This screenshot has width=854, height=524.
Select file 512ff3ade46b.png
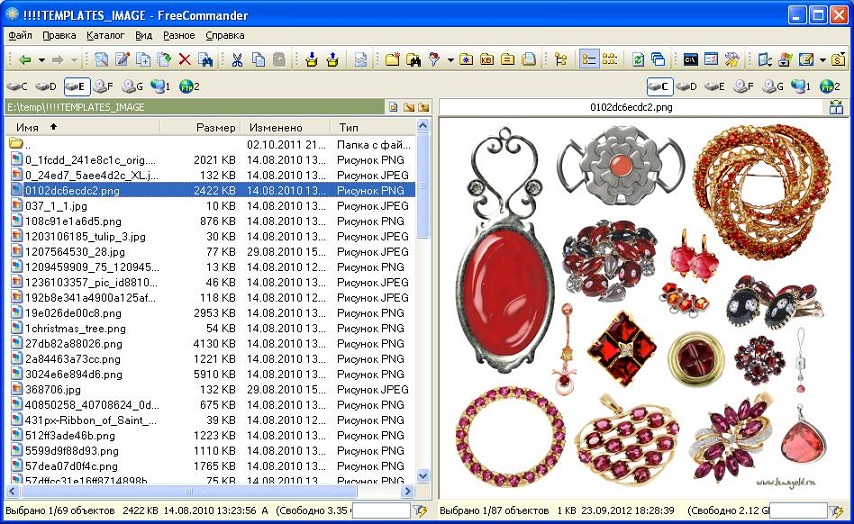coord(210,436)
